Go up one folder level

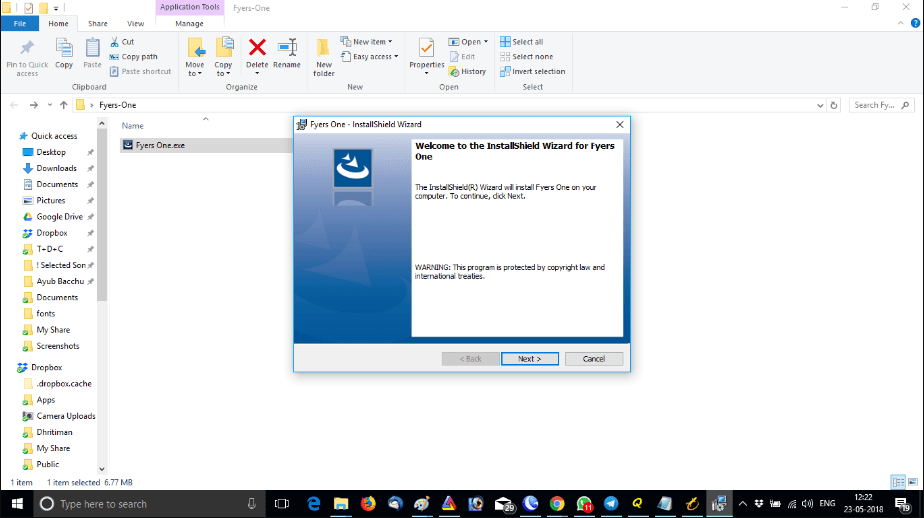pos(64,105)
